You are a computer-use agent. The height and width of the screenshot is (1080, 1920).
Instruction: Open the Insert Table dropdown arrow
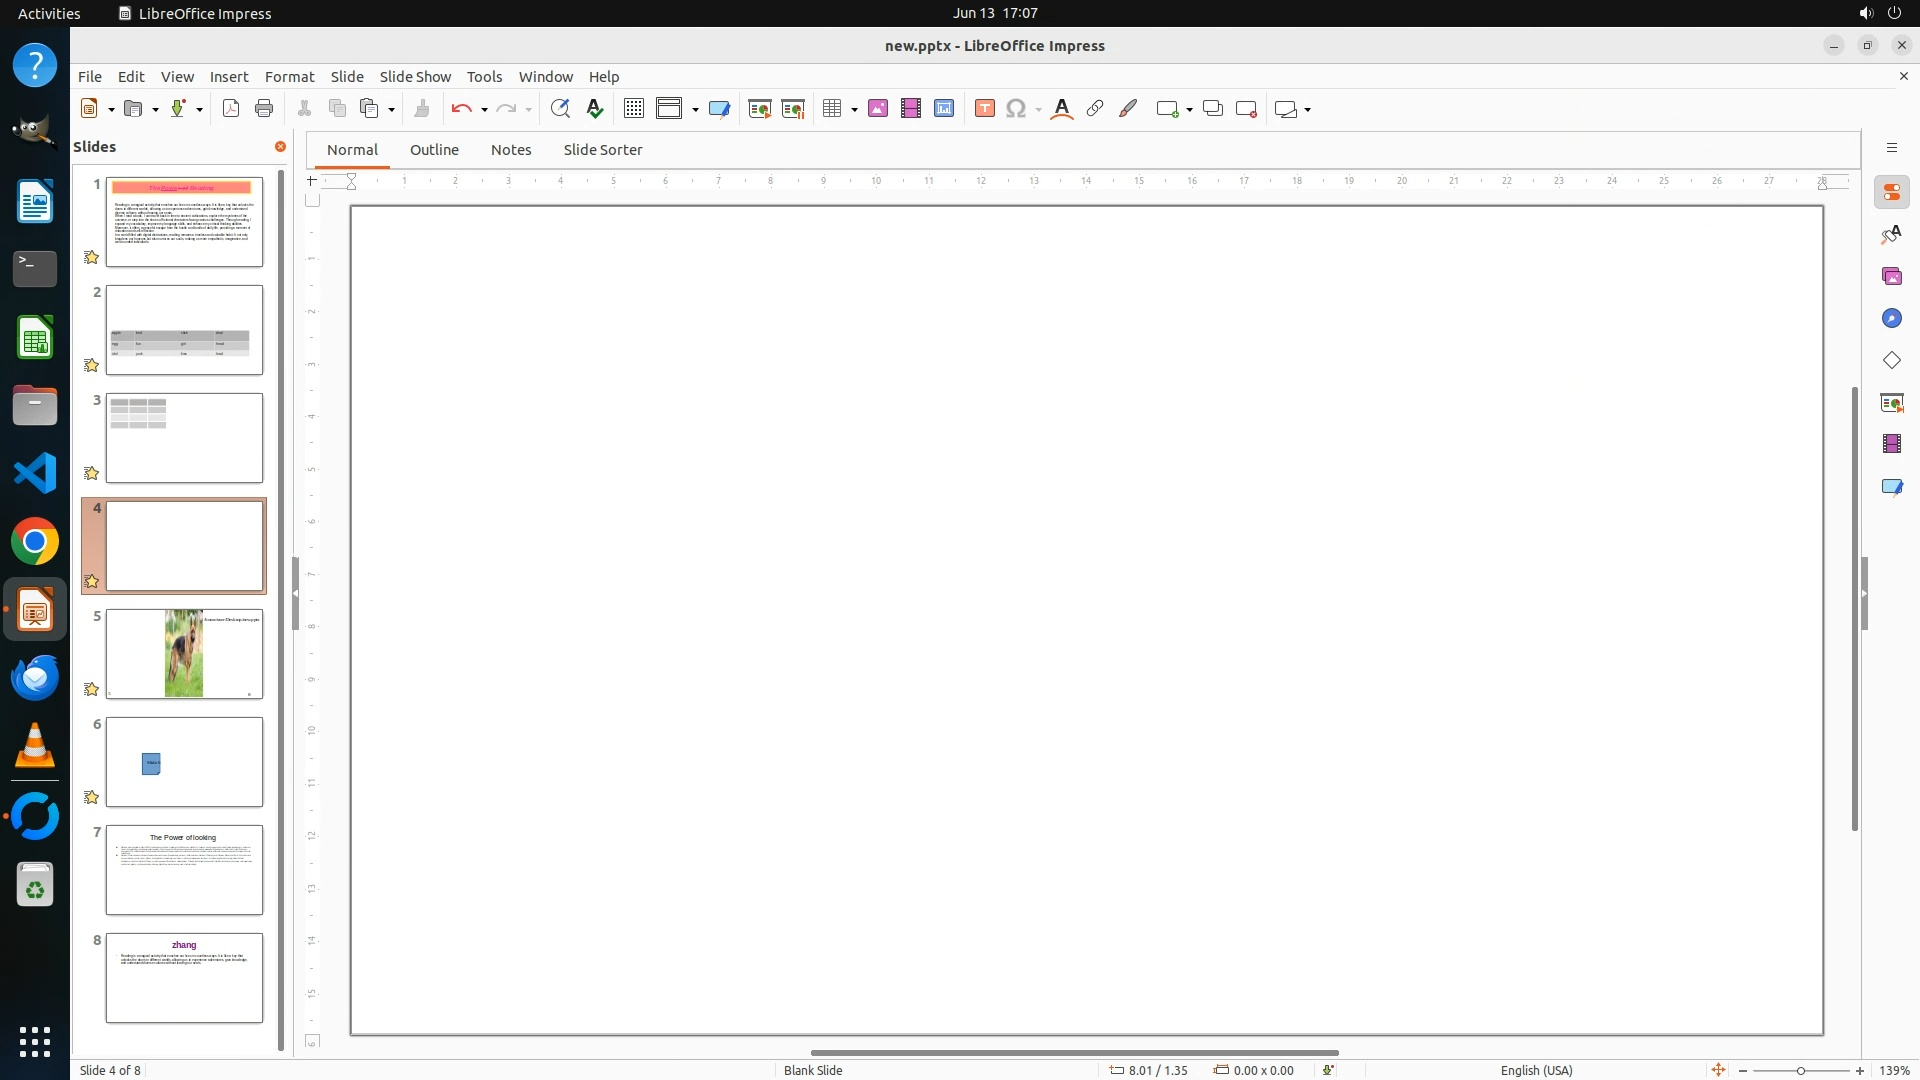[x=854, y=110]
